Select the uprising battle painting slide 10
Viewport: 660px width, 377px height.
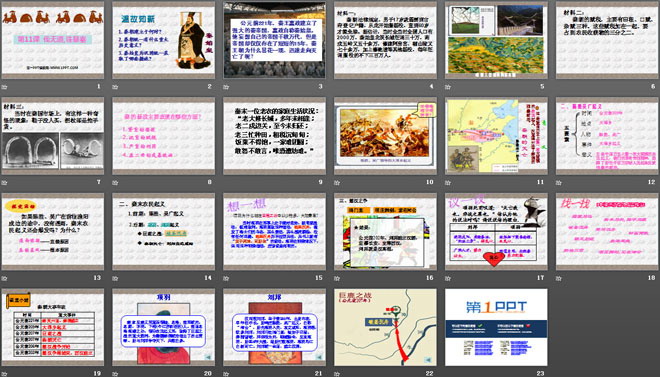385,136
